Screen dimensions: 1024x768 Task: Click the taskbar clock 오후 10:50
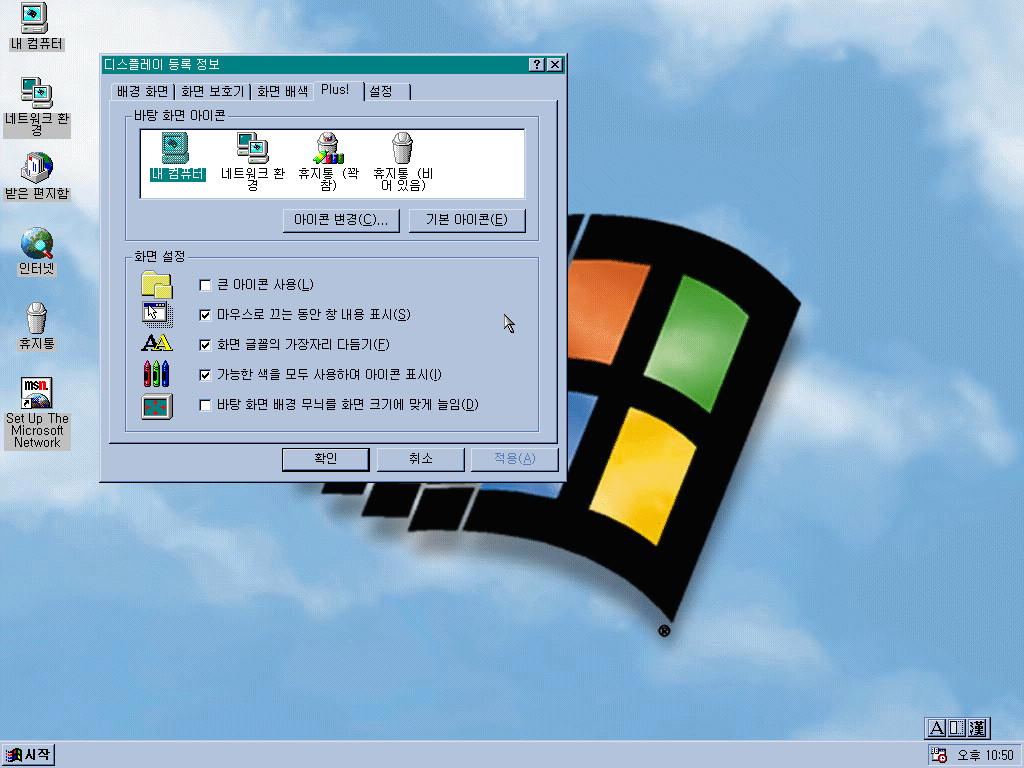pyautogui.click(x=985, y=756)
